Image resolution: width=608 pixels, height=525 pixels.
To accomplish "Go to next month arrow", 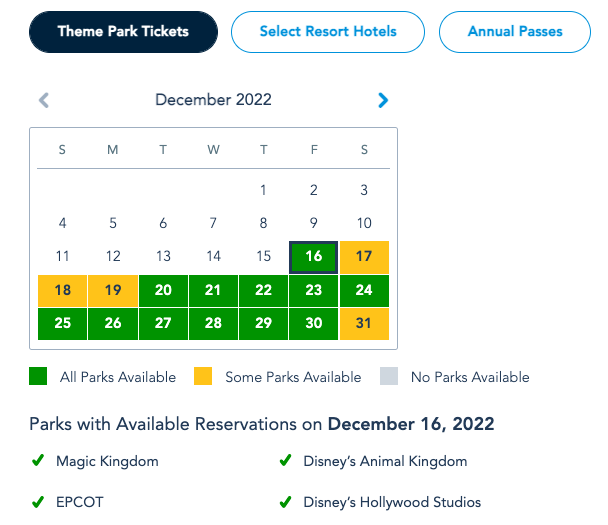I will click(383, 100).
